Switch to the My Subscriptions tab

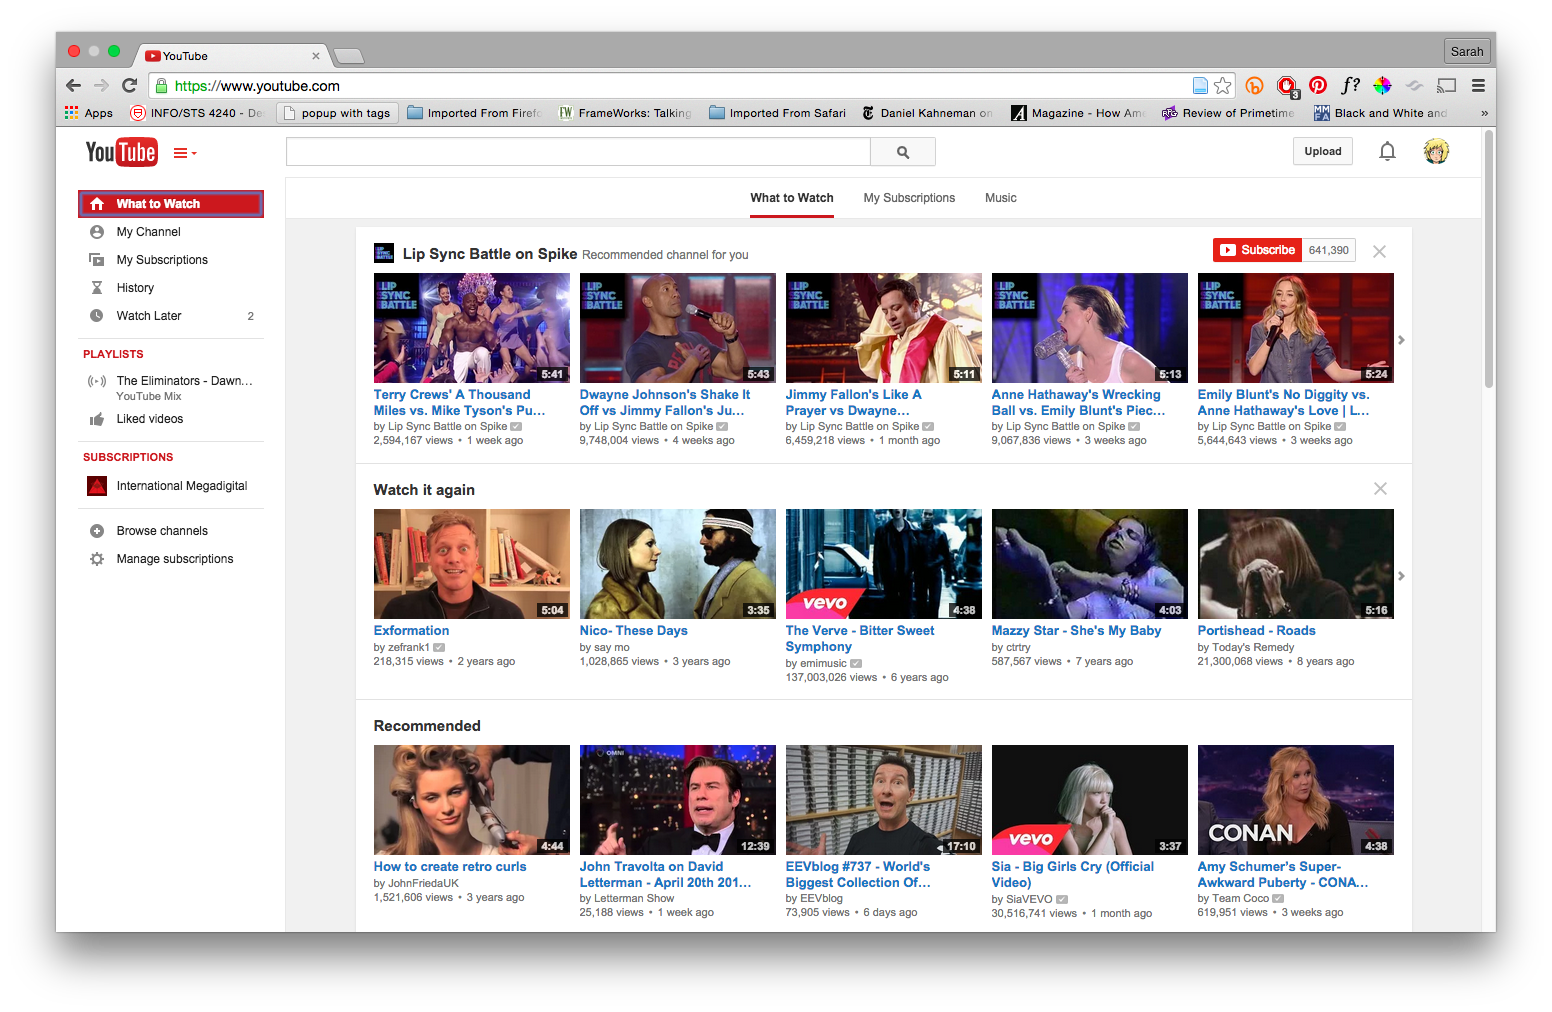click(909, 198)
